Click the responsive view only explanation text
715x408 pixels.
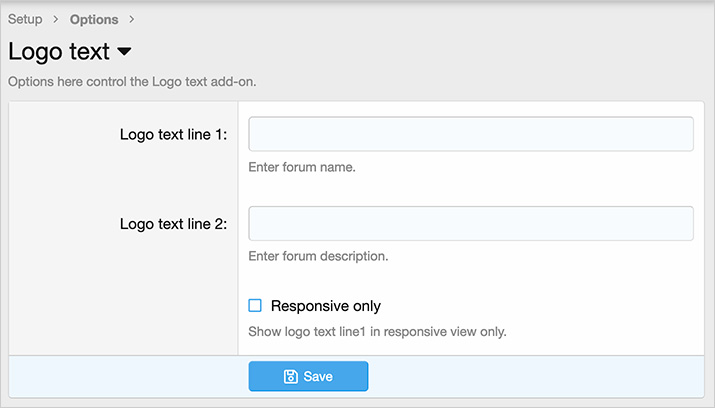(377, 331)
